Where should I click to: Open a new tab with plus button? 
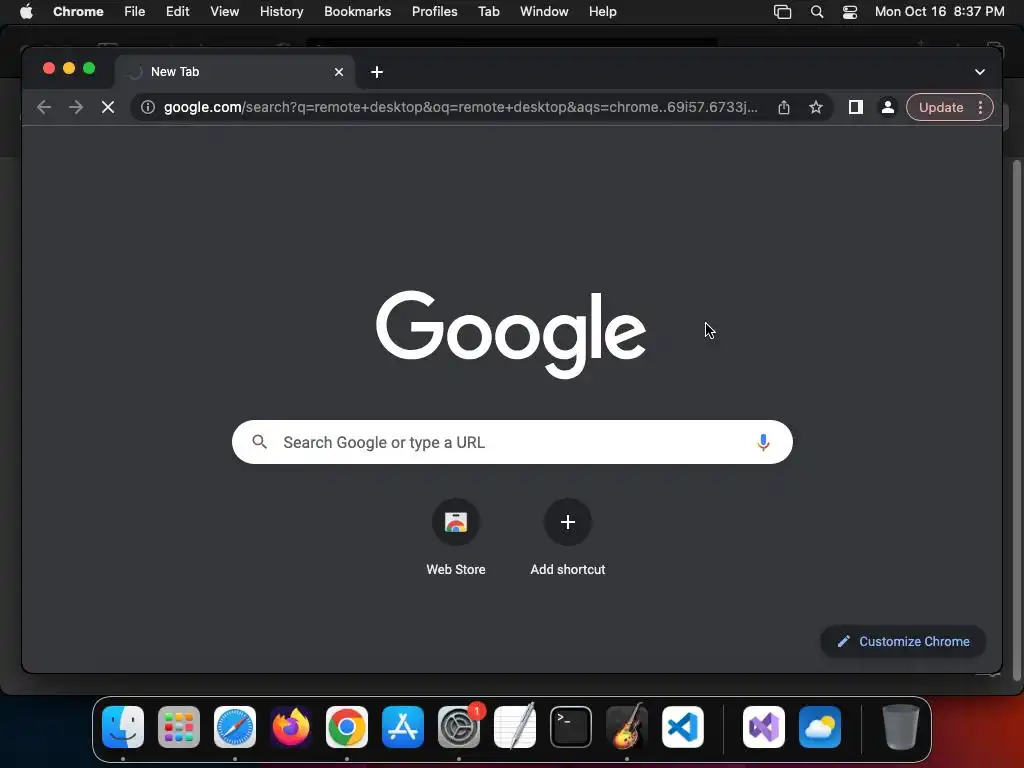(x=377, y=72)
